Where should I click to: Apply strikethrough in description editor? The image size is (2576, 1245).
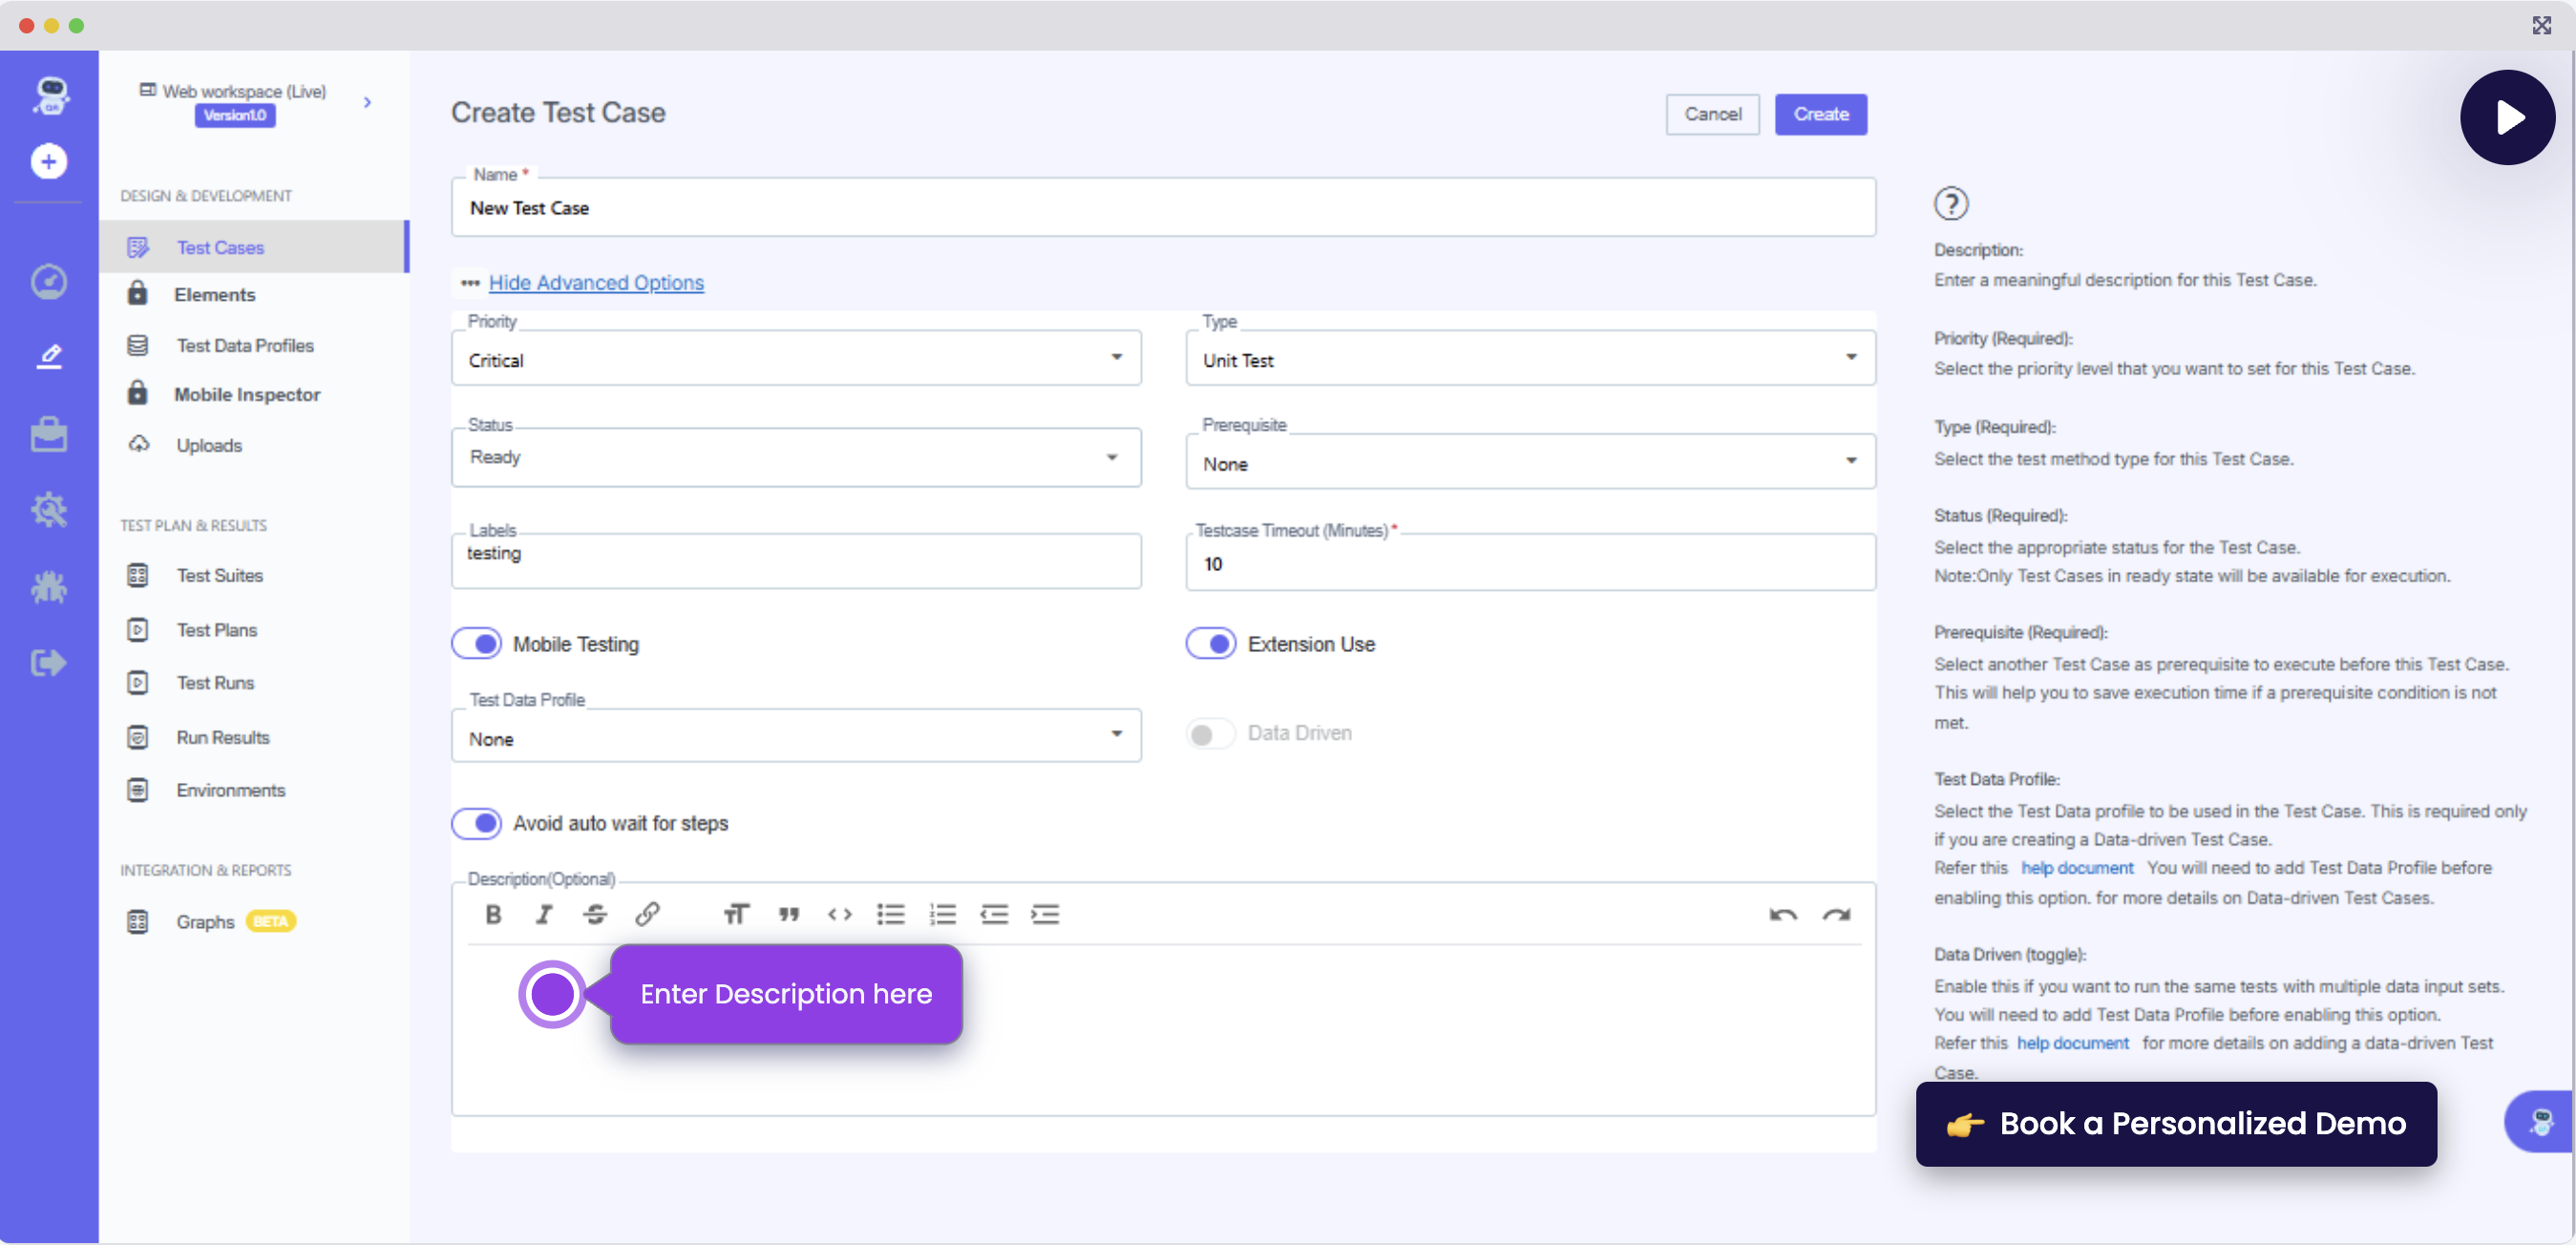(595, 914)
